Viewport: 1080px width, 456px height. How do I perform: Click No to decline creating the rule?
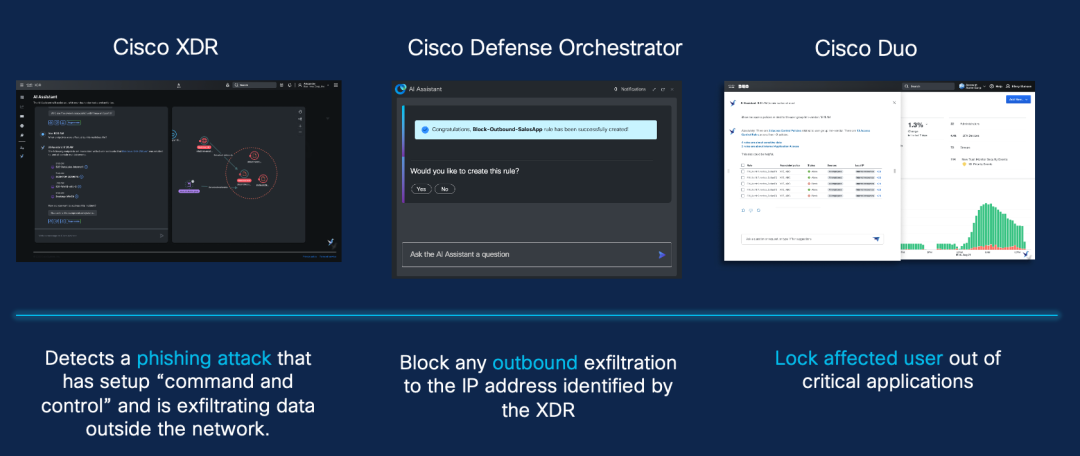[444, 189]
